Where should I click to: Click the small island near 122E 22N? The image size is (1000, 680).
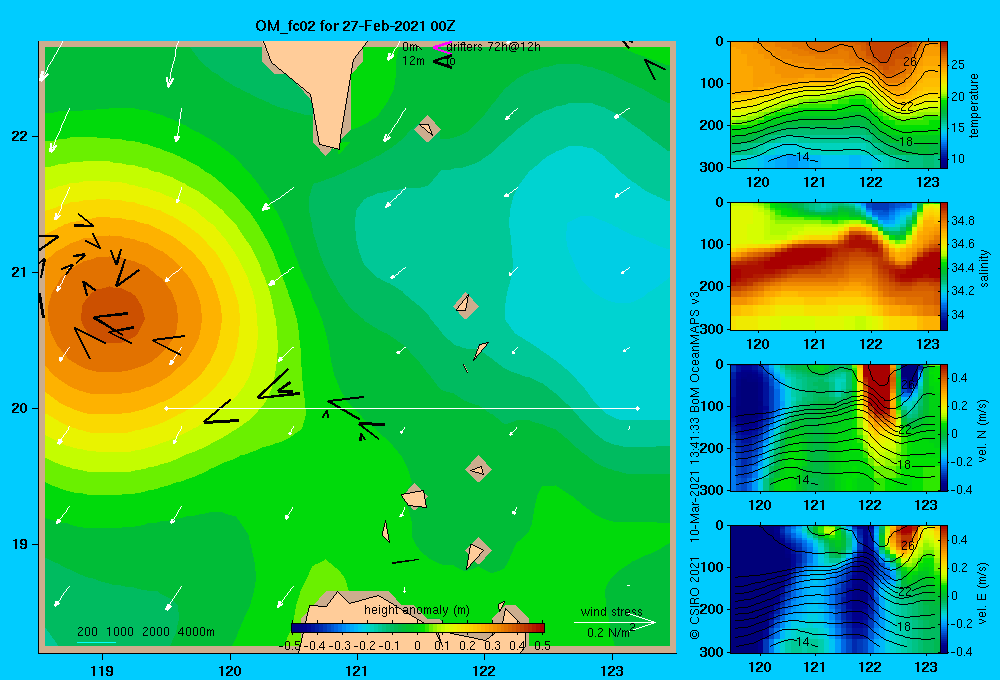click(x=427, y=129)
